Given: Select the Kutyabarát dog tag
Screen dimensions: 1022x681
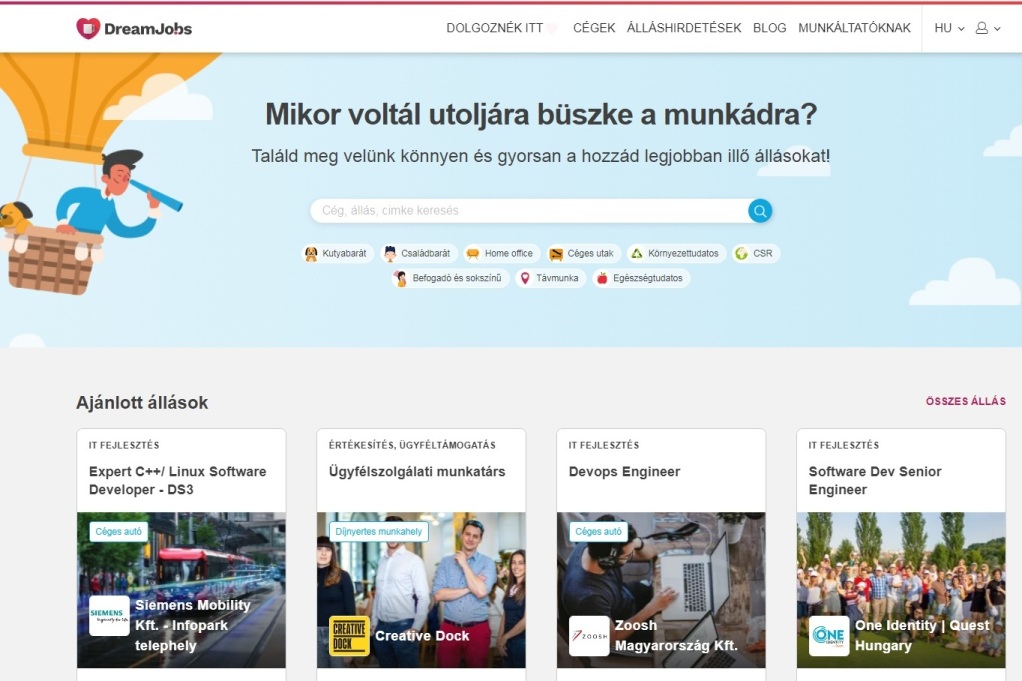Looking at the screenshot, I should (x=337, y=254).
